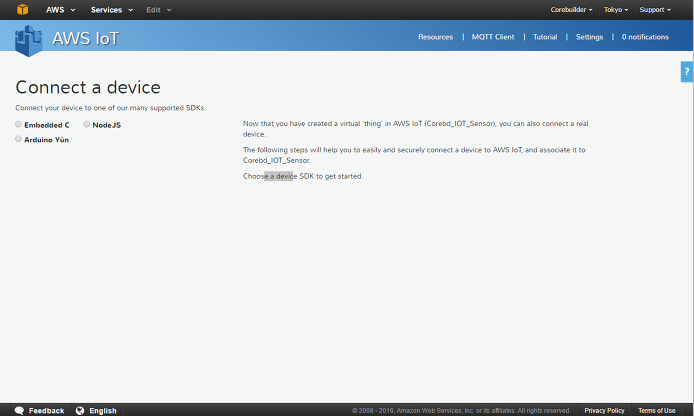This screenshot has width=694, height=416.
Task: Open the Privacy Policy link
Action: tap(604, 411)
